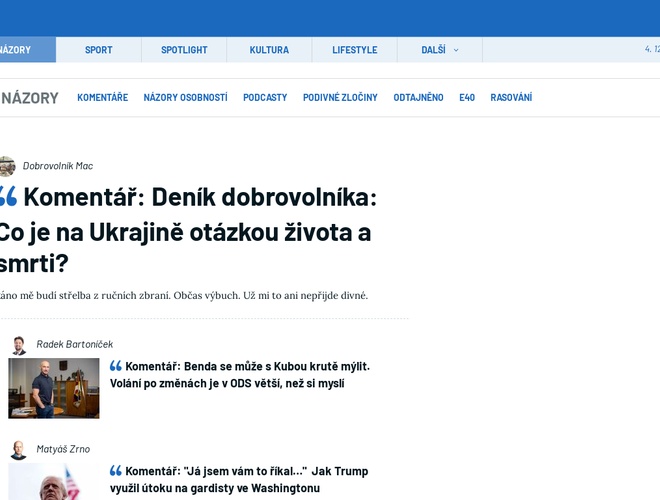Open Názory osobností subsection
The height and width of the screenshot is (500, 660).
click(x=185, y=98)
